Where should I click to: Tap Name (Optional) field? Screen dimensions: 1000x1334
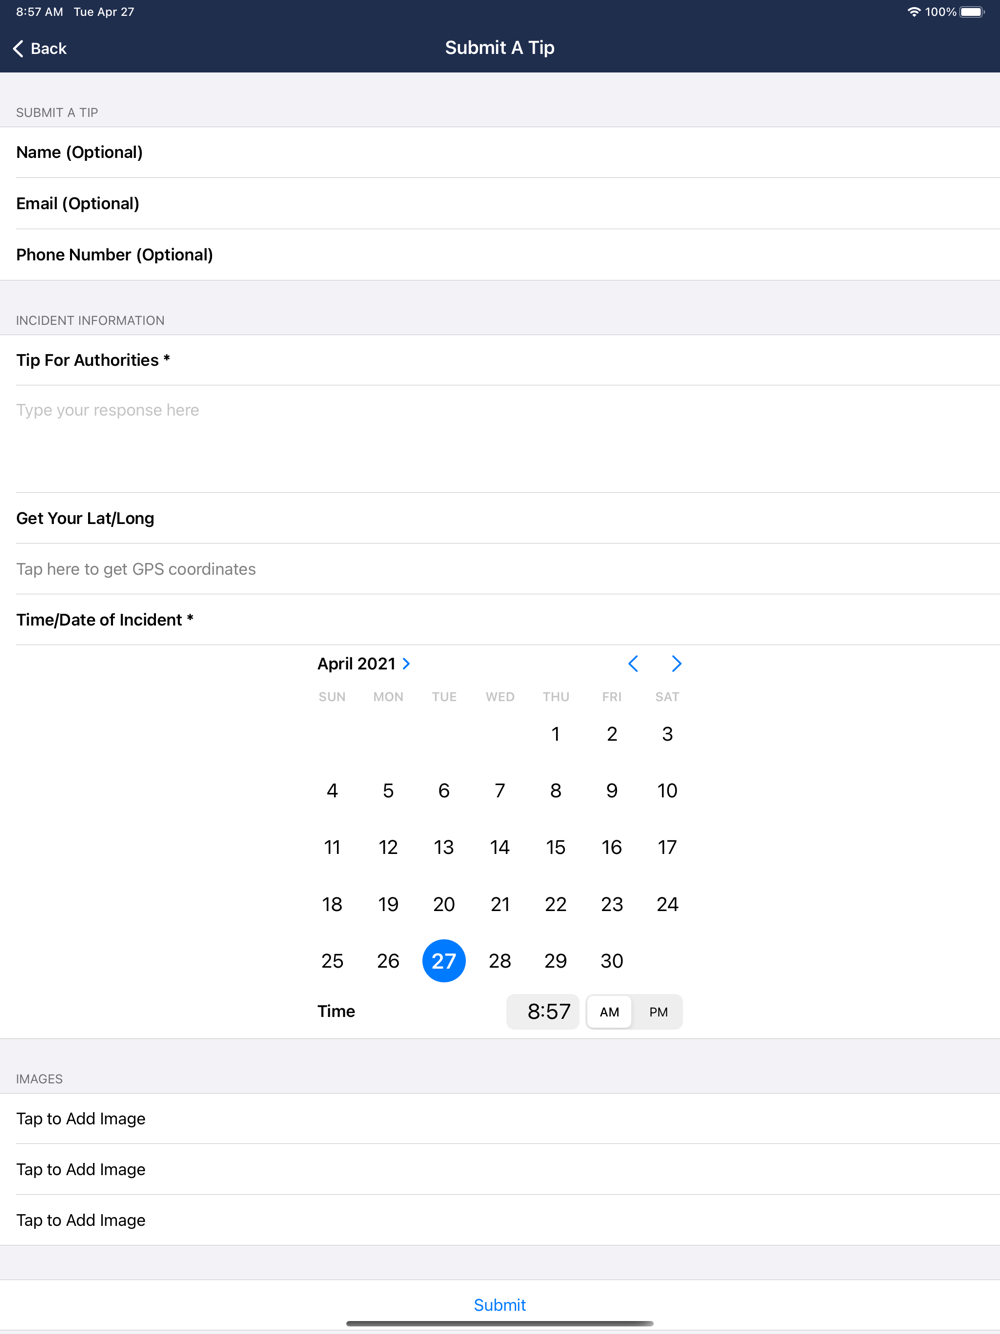(x=500, y=152)
